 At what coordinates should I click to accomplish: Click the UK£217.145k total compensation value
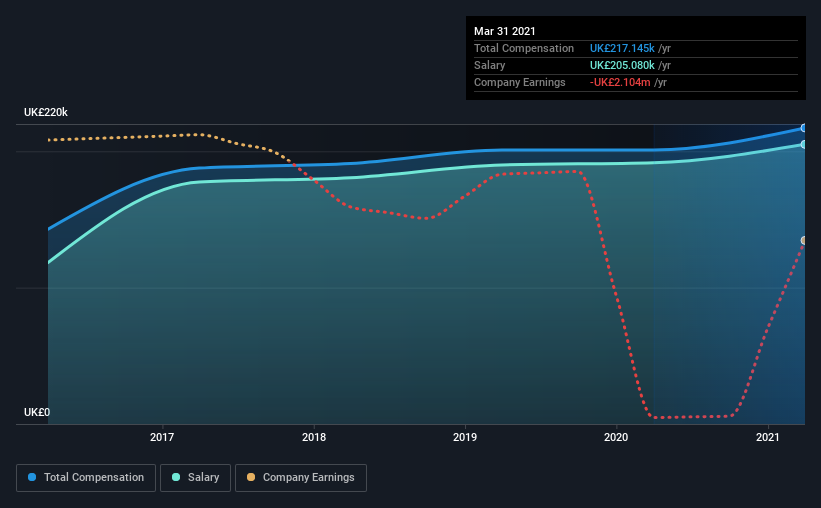(622, 48)
